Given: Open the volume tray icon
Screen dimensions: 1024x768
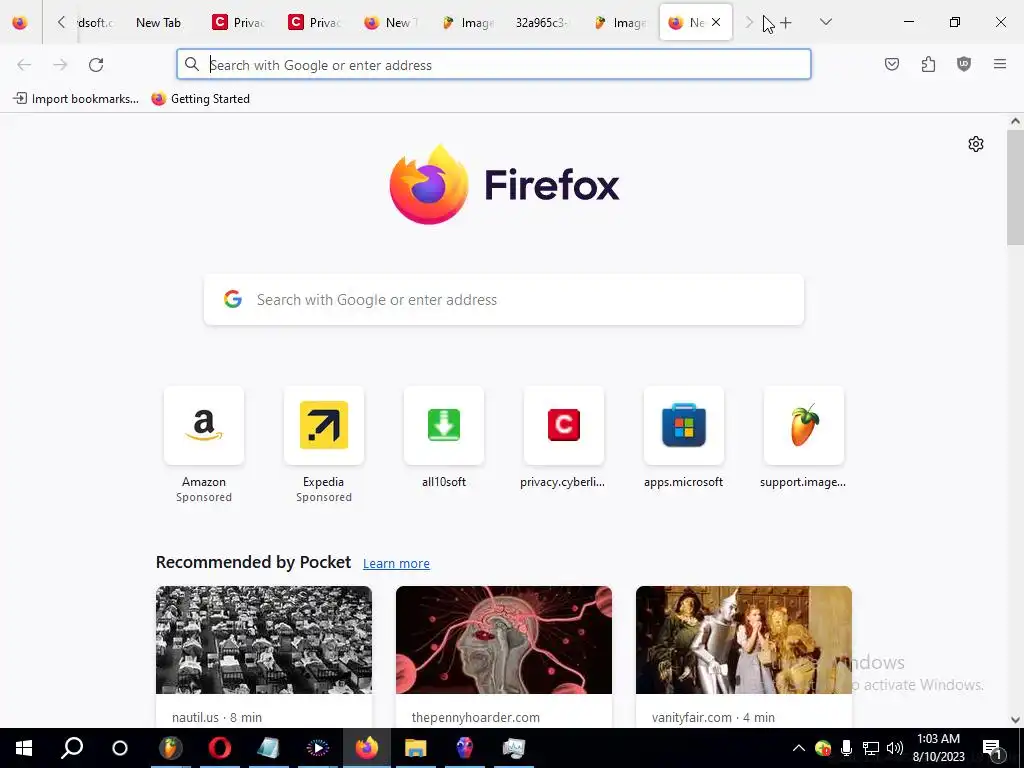Looking at the screenshot, I should [895, 748].
